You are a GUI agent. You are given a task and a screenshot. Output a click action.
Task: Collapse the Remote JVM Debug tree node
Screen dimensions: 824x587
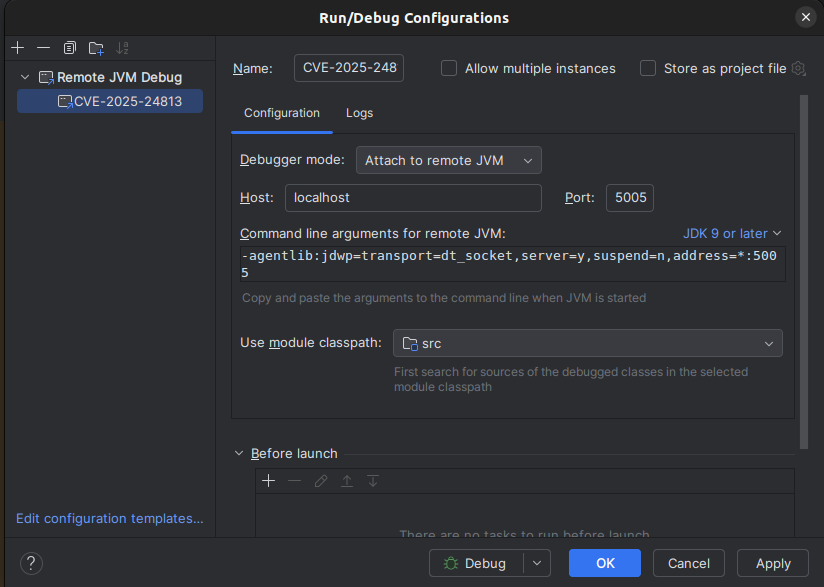[x=25, y=77]
